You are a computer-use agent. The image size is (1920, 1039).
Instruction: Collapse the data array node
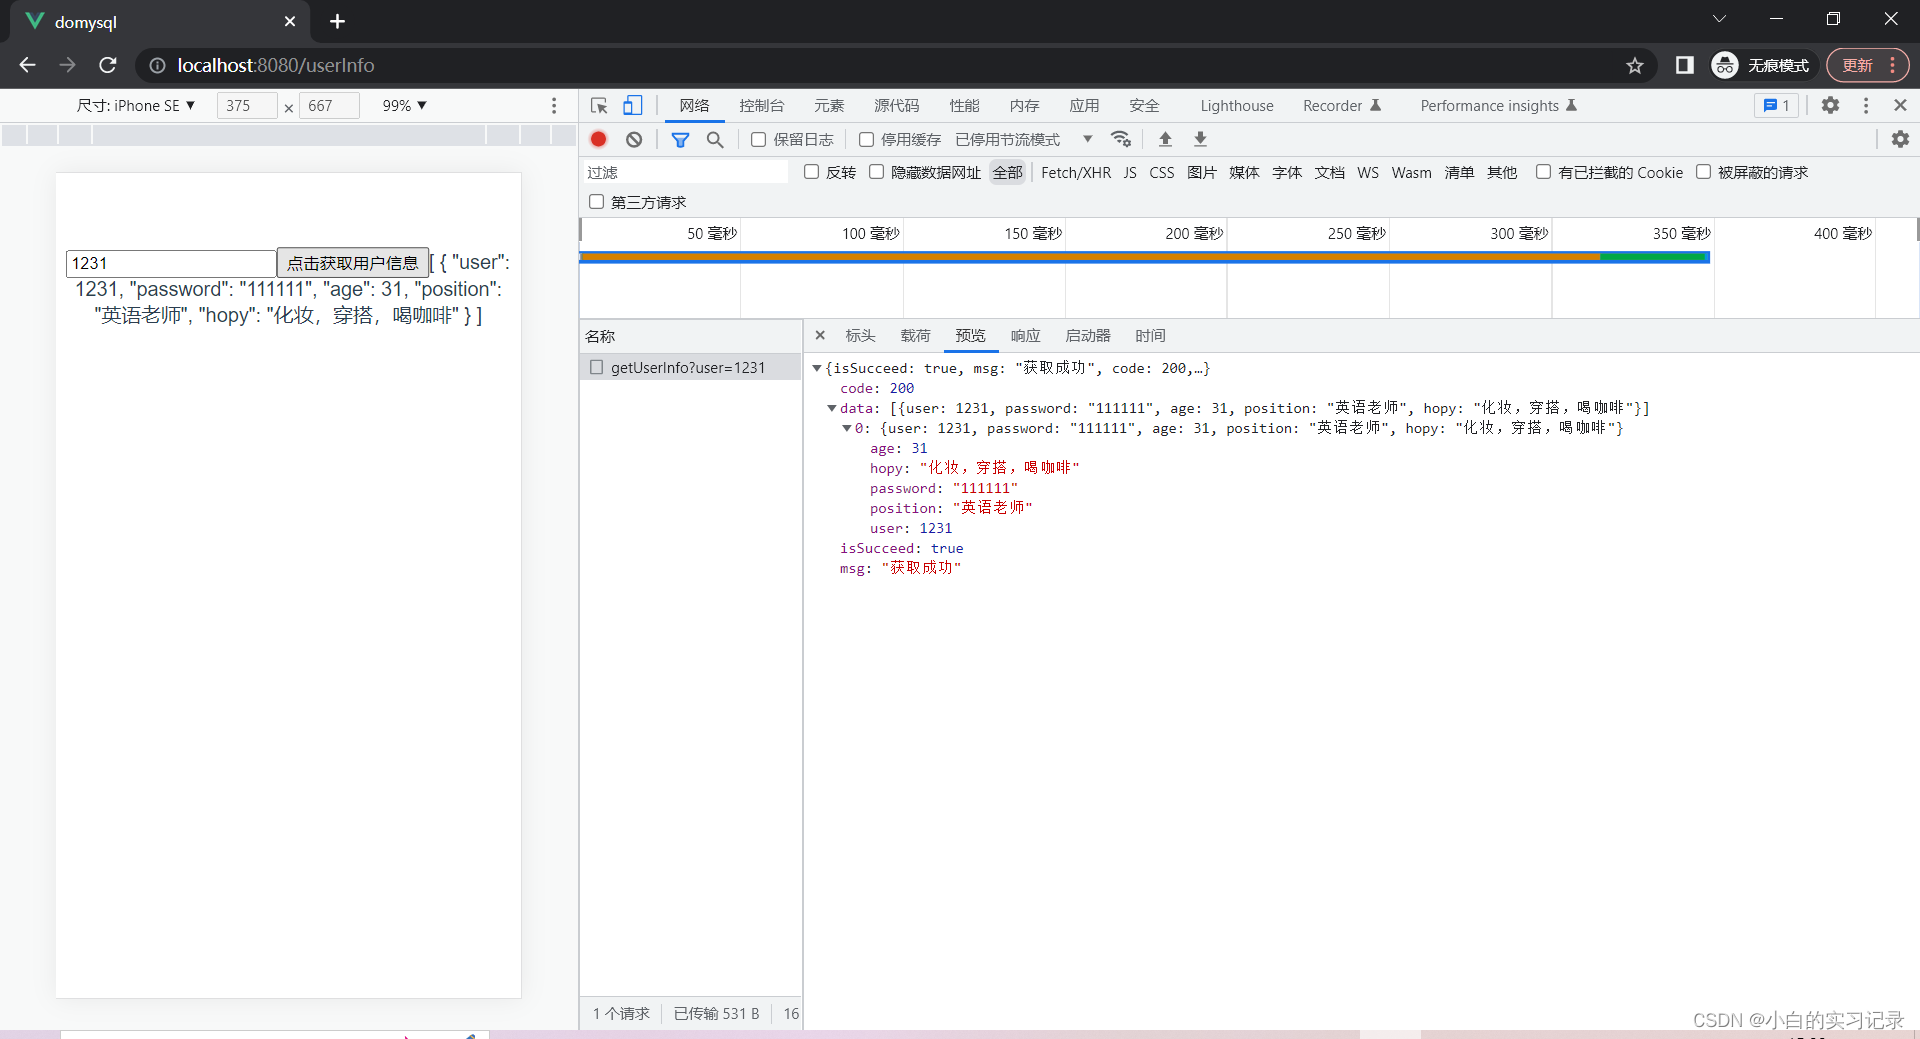(832, 408)
